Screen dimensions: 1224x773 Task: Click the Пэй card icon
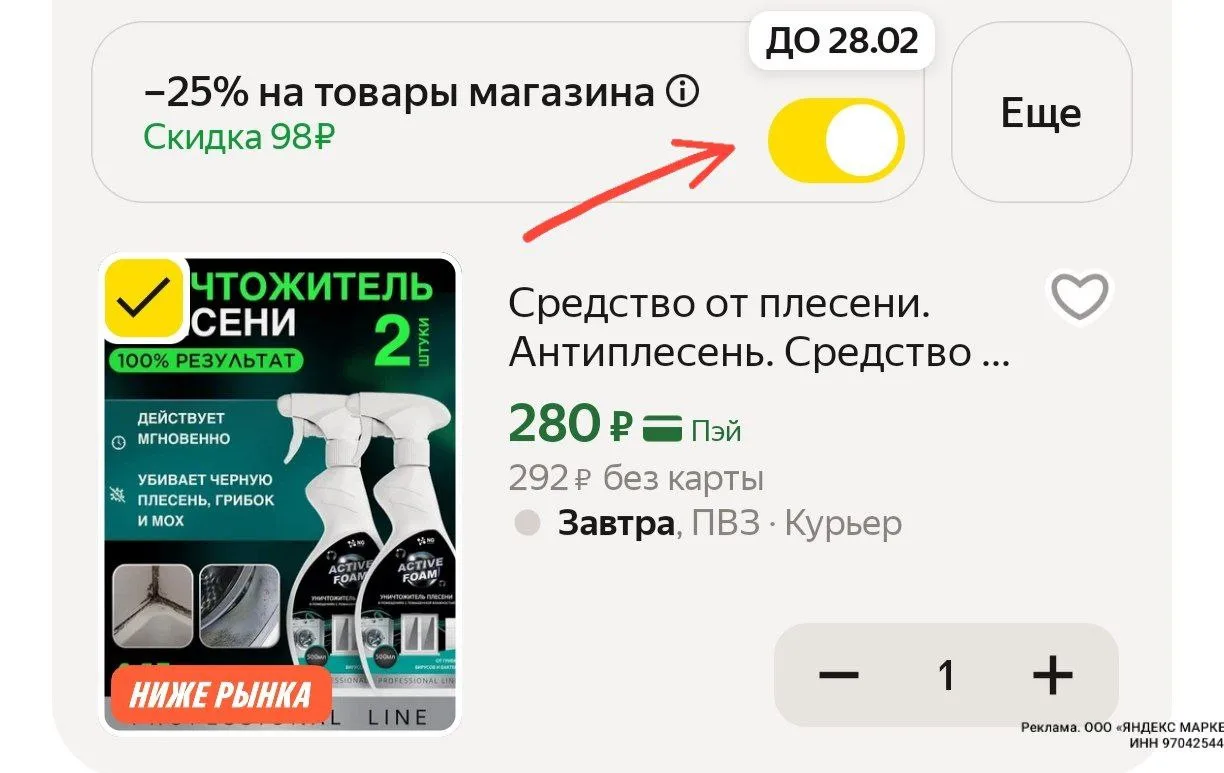(662, 428)
